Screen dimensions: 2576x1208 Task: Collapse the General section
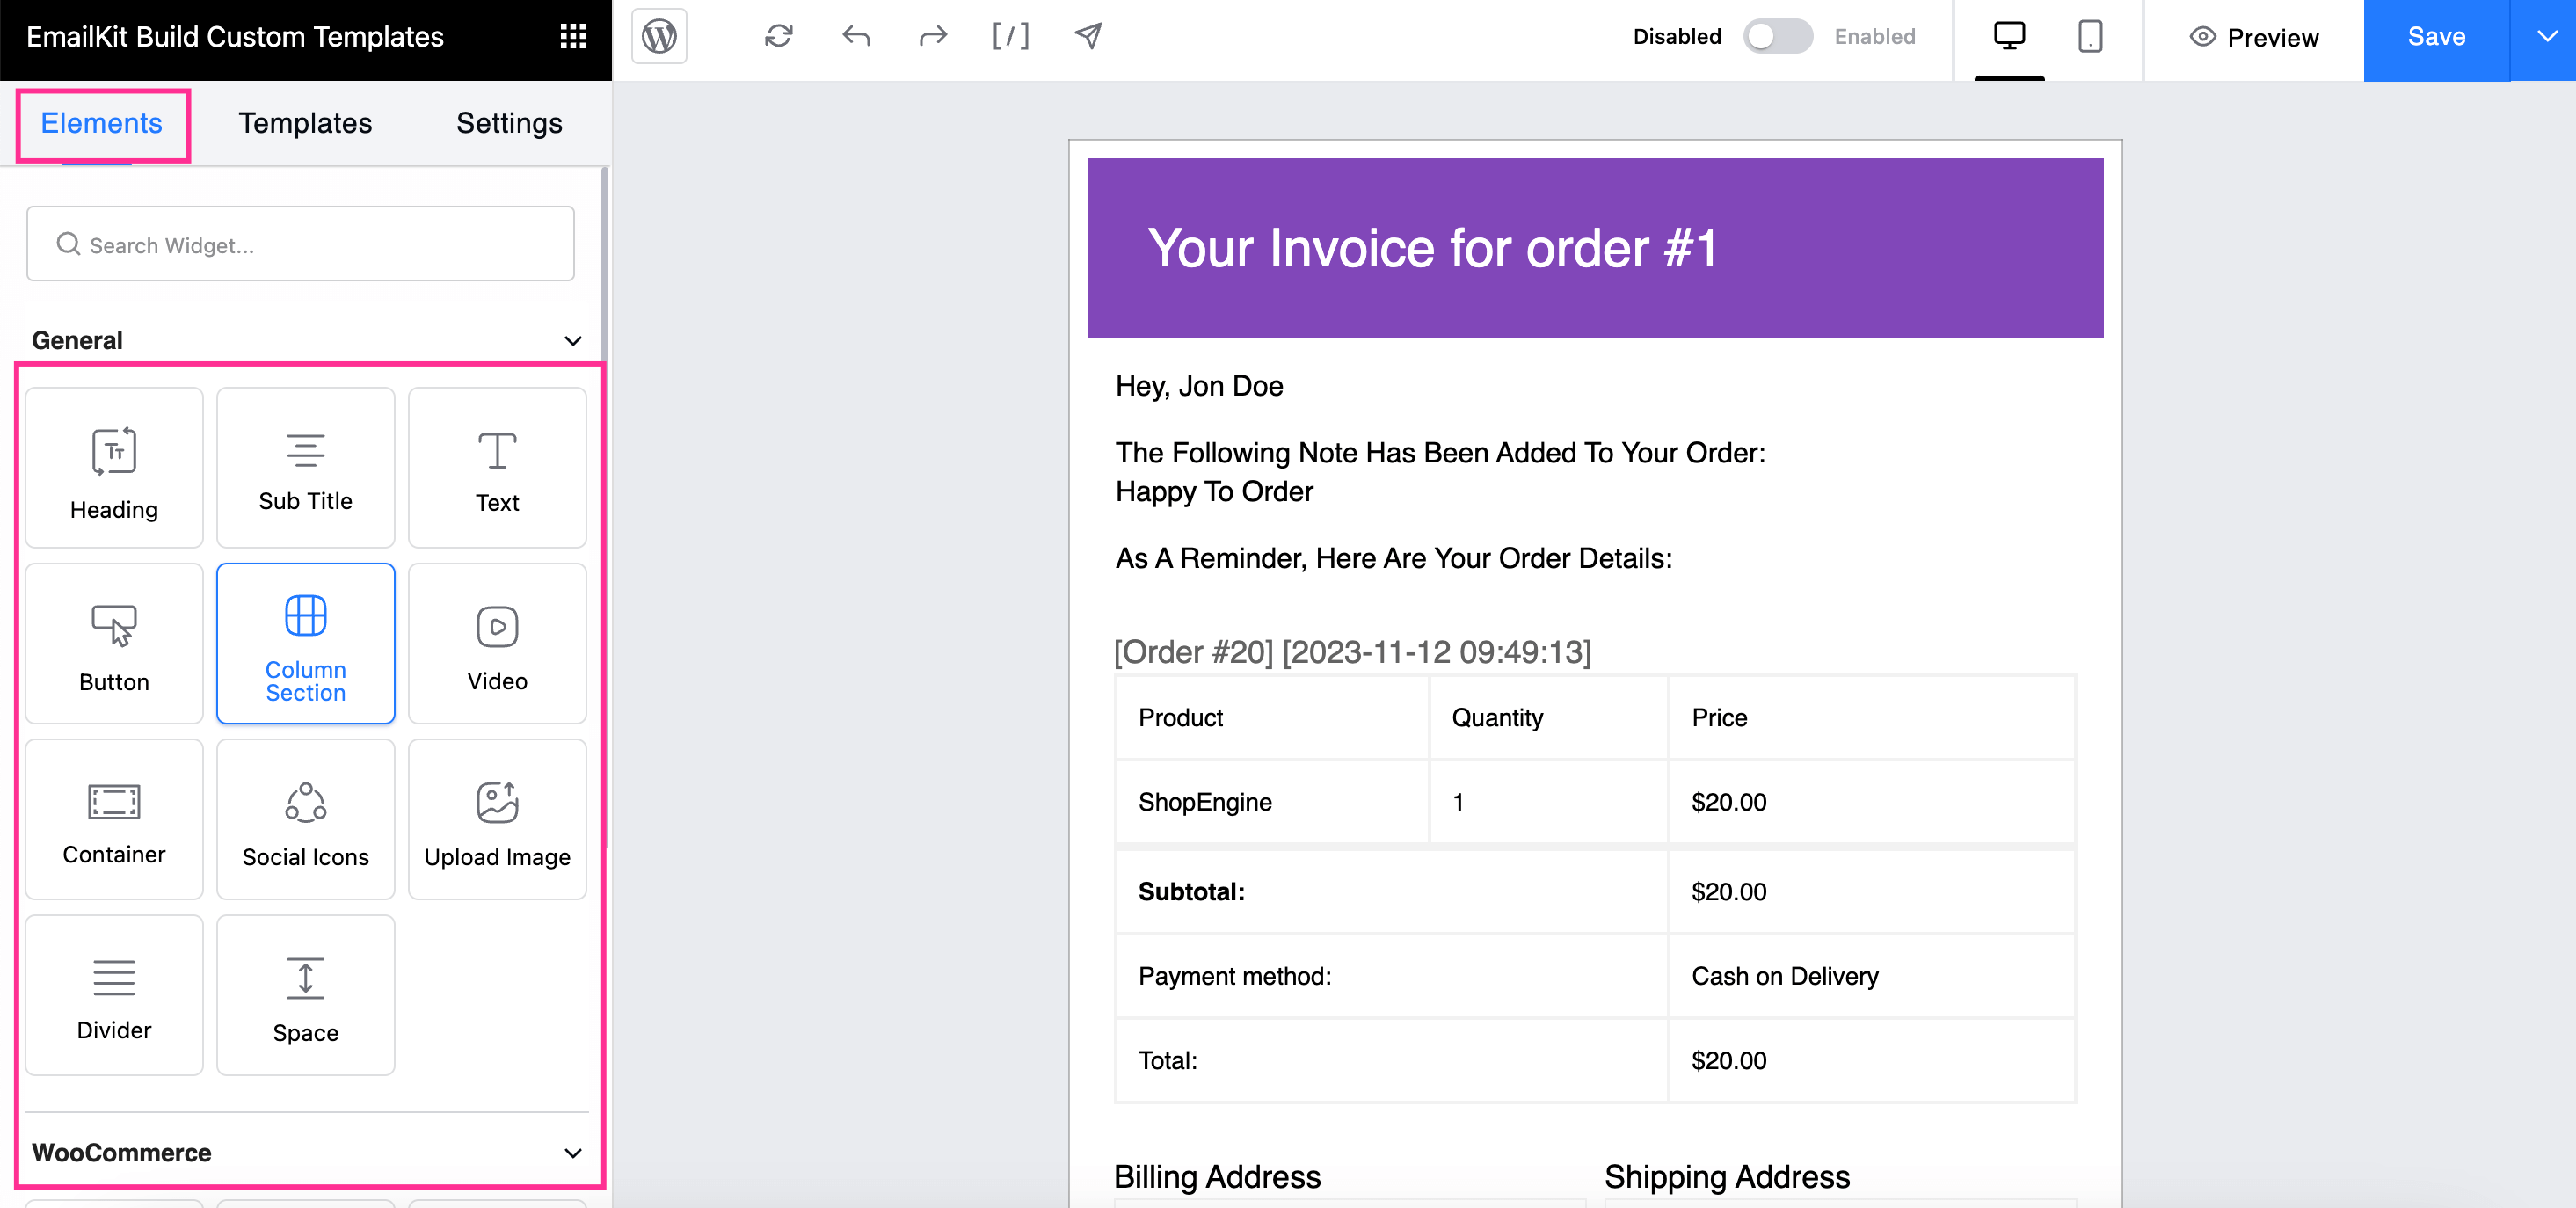[571, 340]
